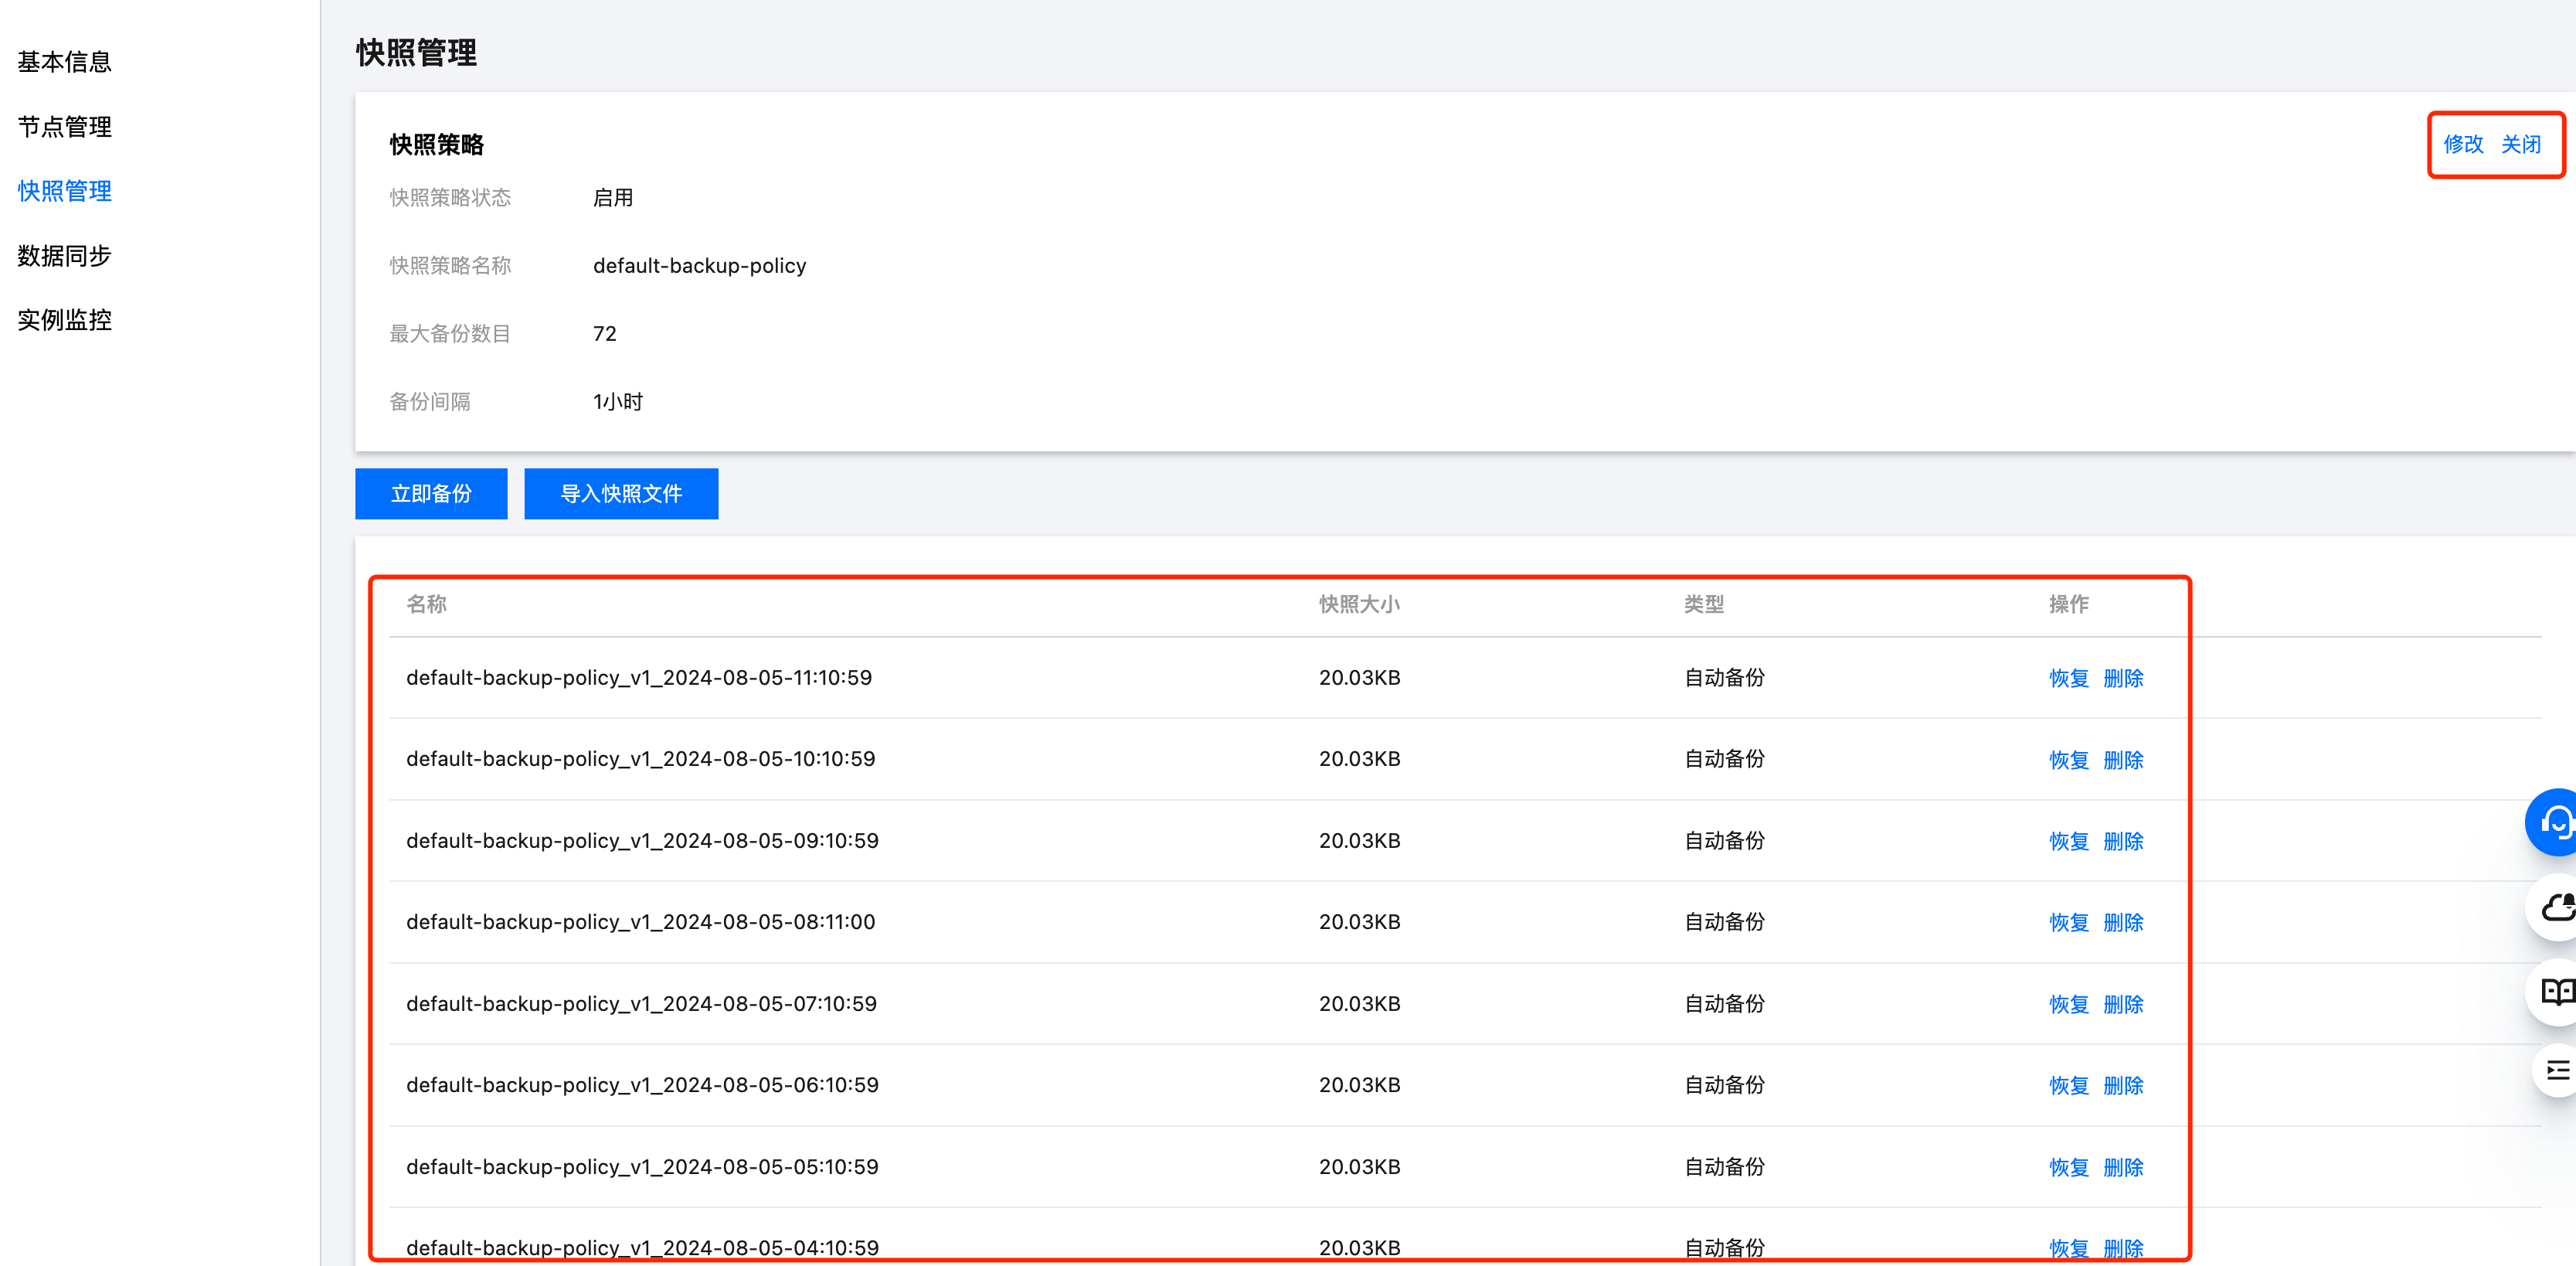
Task: Restore the 09:10:59 snapshot
Action: [x=2068, y=841]
